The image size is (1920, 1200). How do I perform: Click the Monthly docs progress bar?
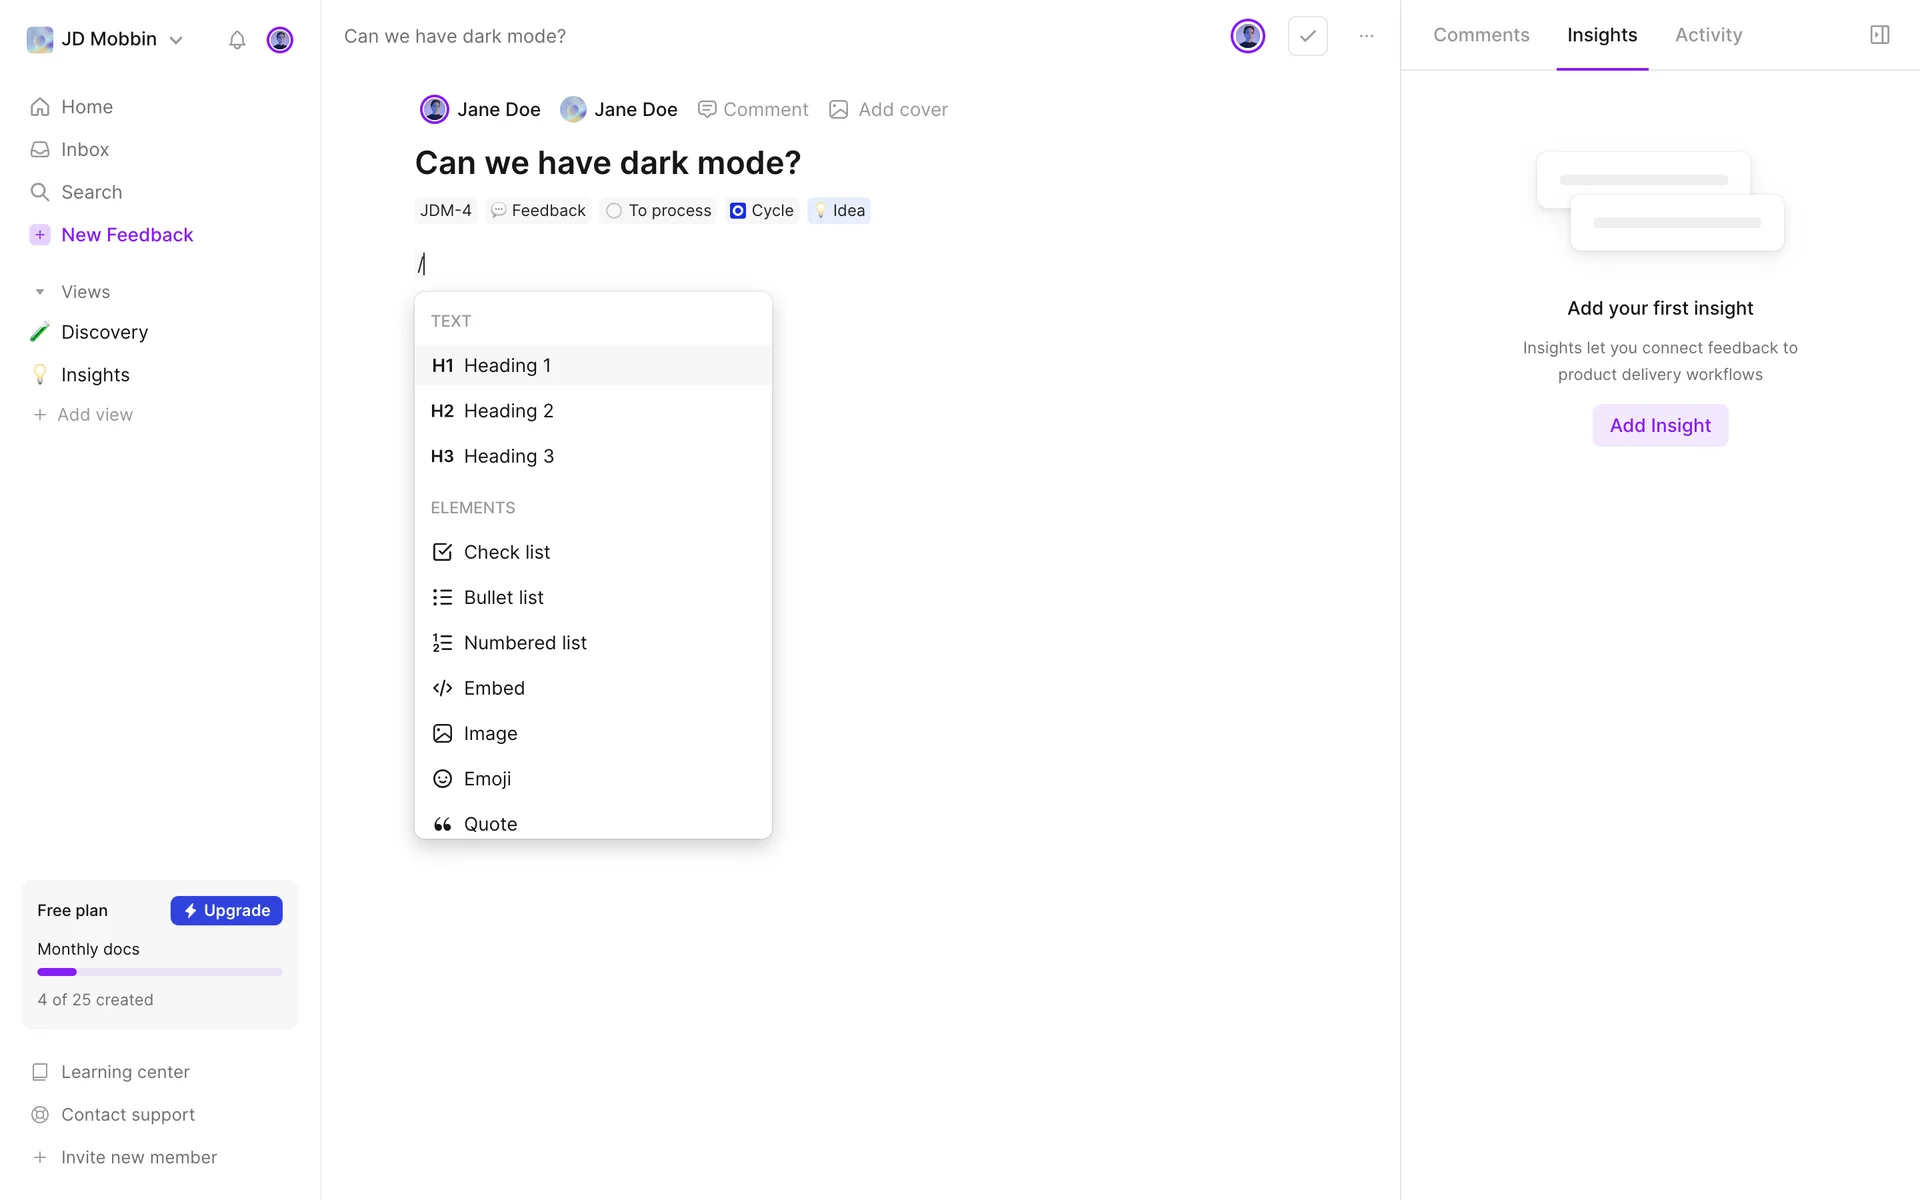click(160, 972)
